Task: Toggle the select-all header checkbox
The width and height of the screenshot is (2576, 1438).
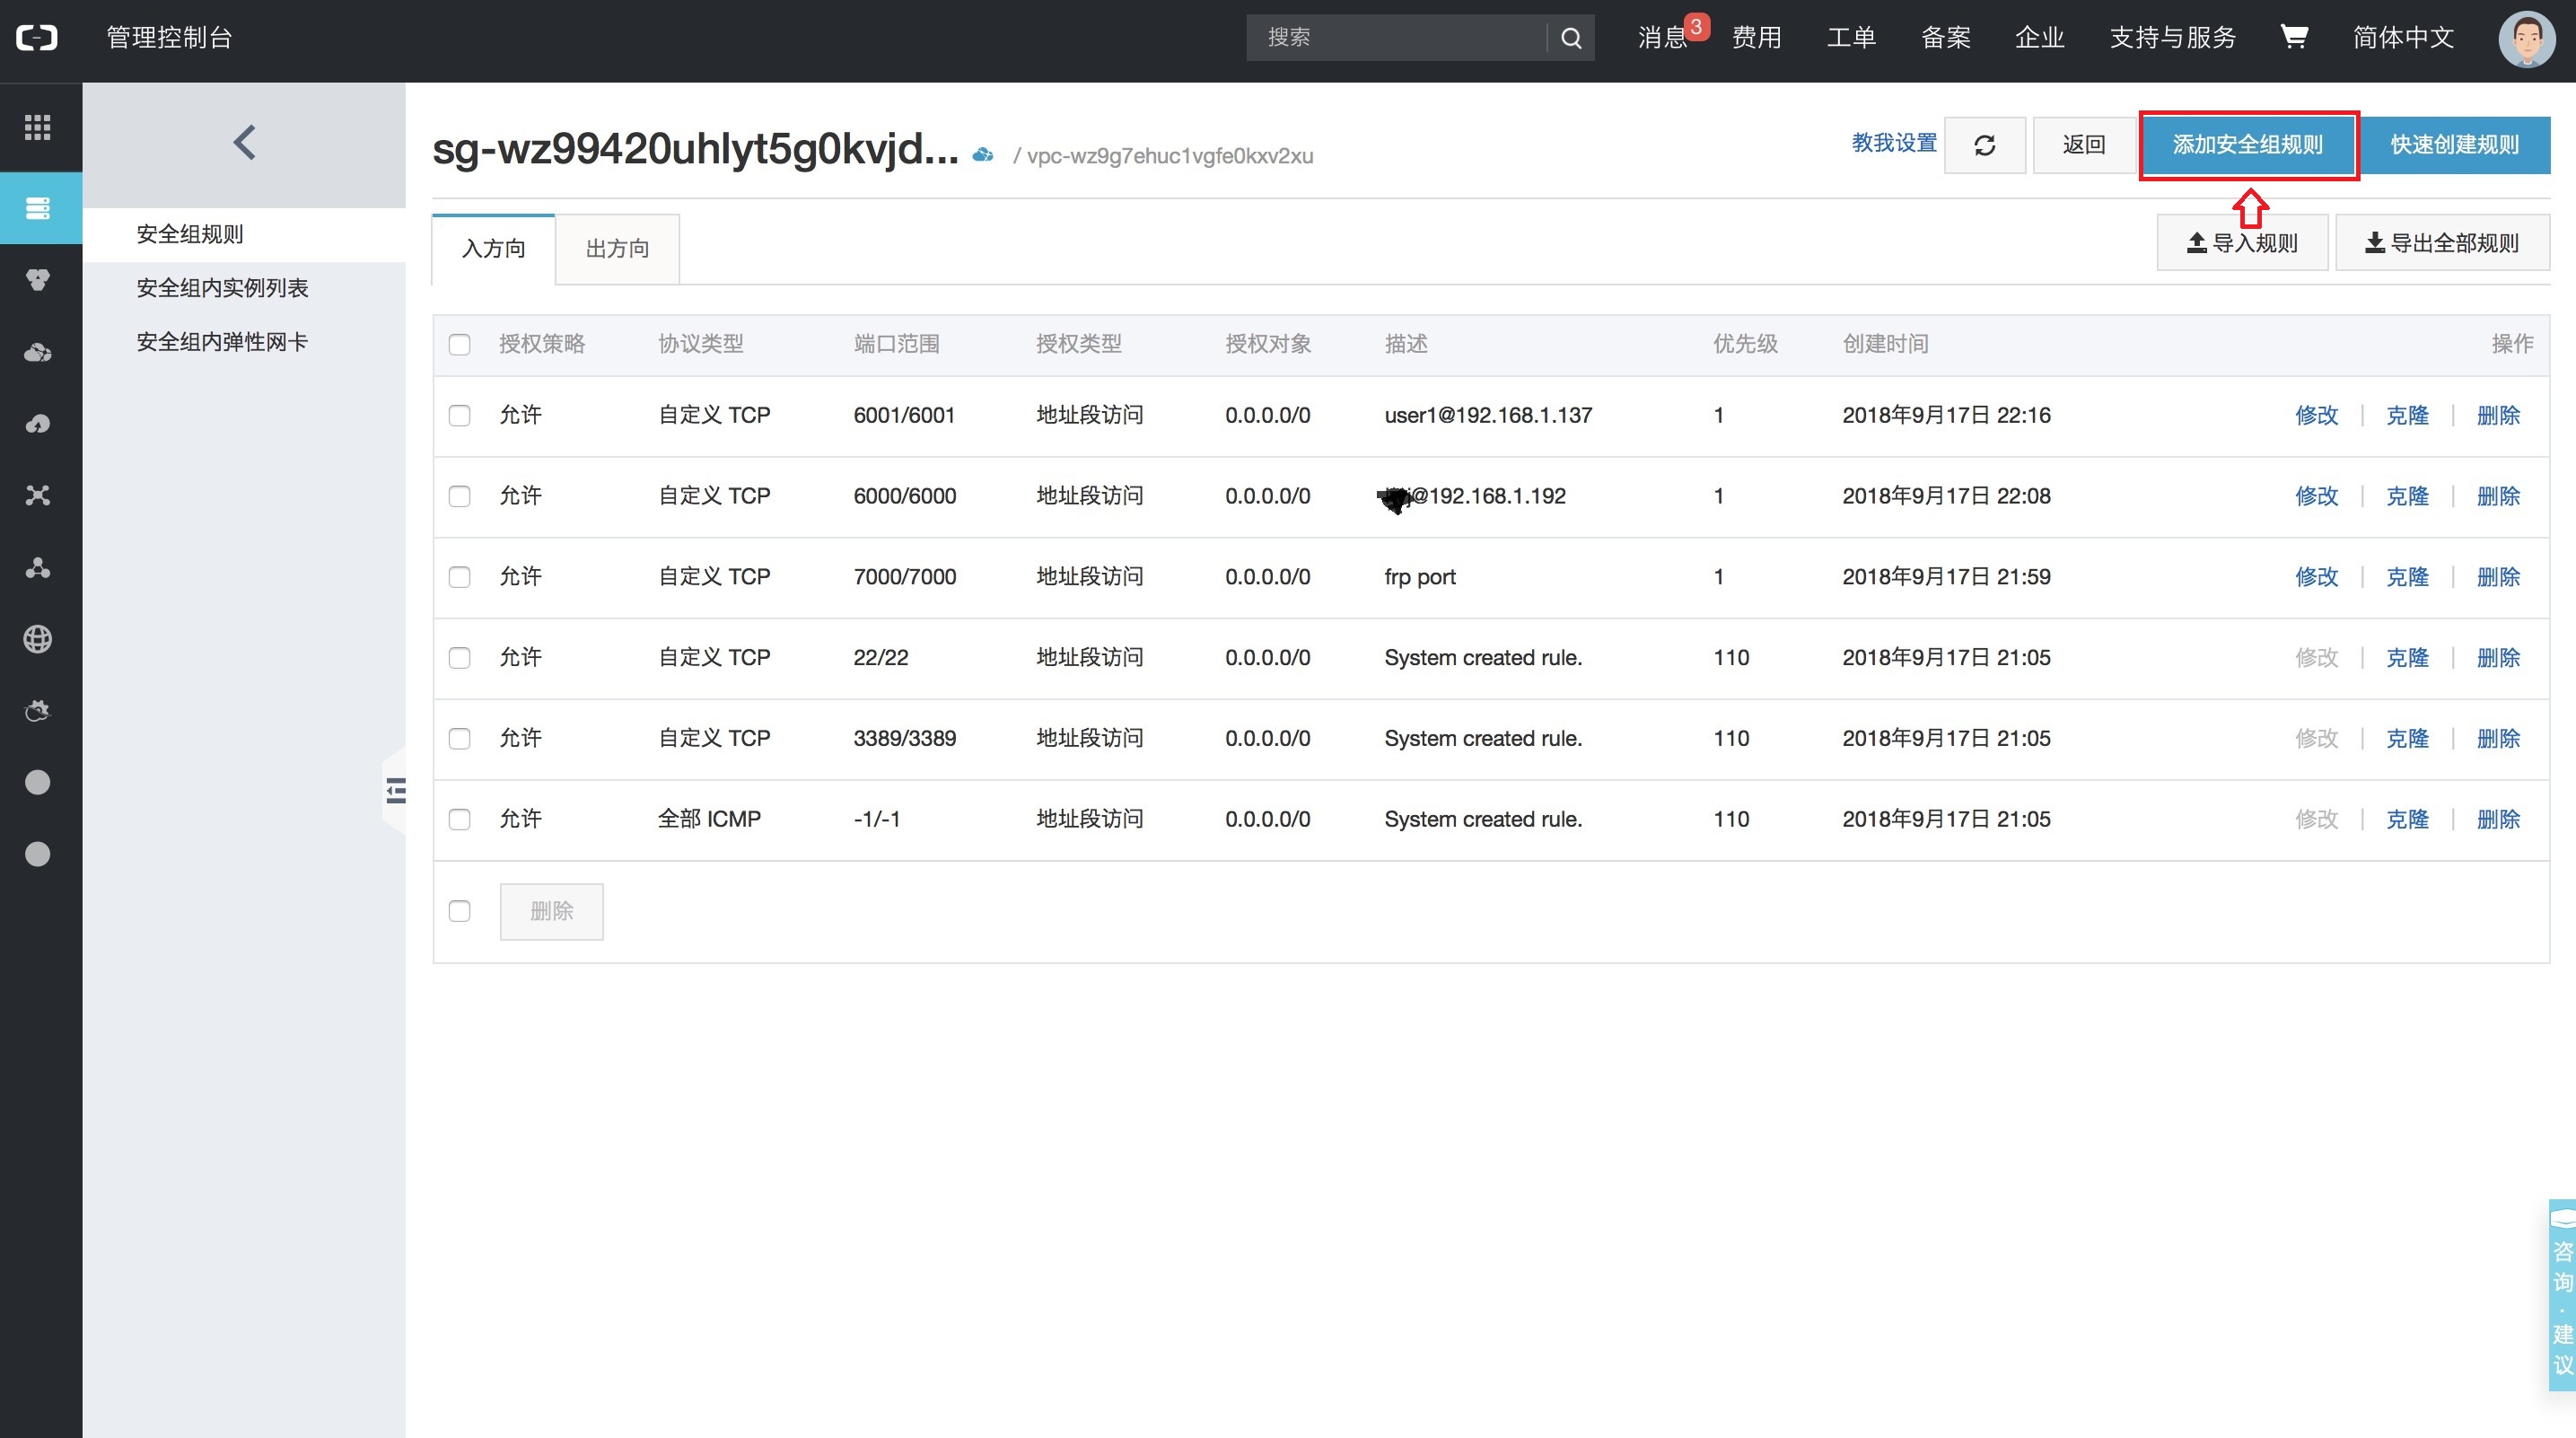Action: click(459, 345)
